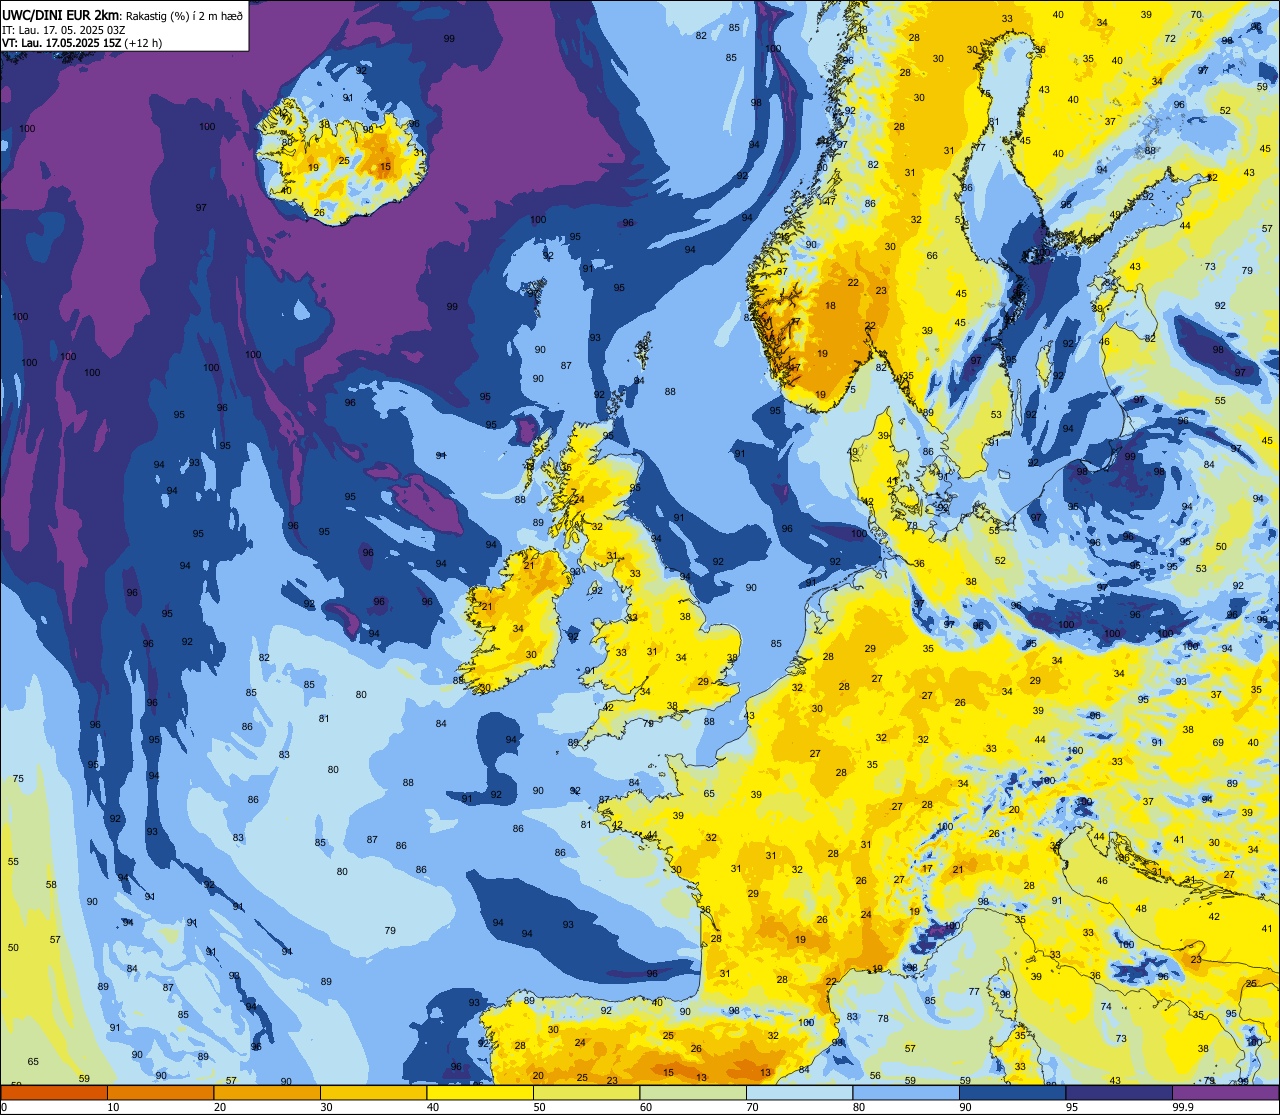Screen dimensions: 1280x1115
Task: Click the legend label '40'
Action: (433, 1107)
